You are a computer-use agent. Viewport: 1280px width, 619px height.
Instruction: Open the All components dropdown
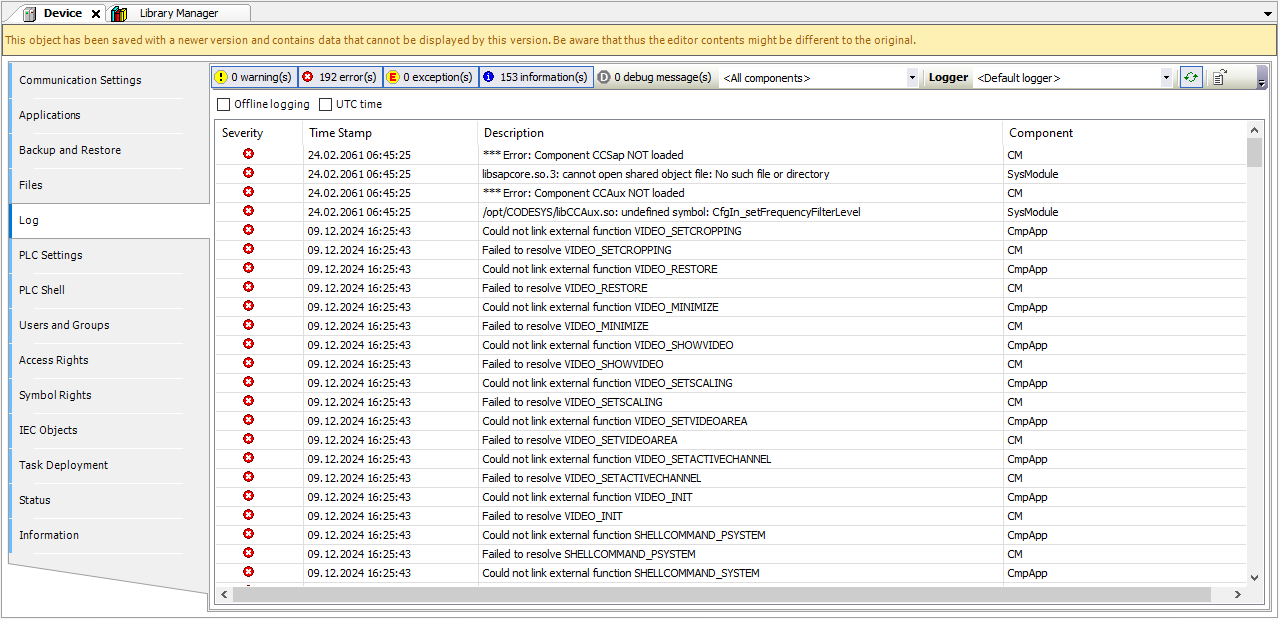911,78
